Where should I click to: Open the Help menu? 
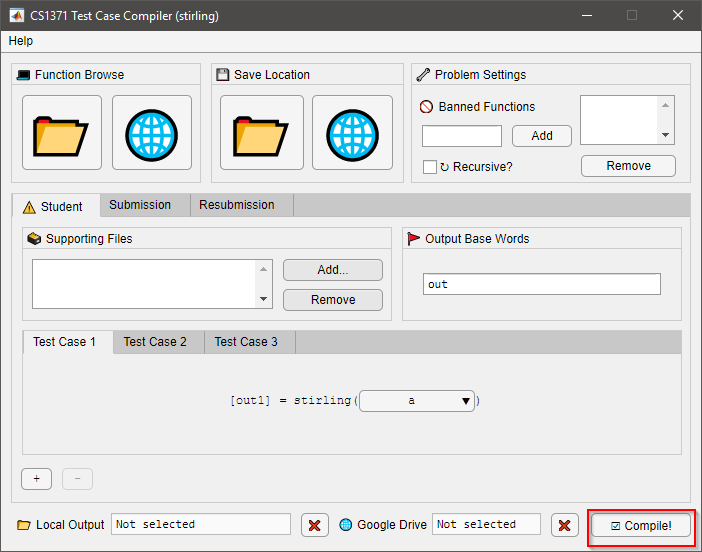coord(21,41)
